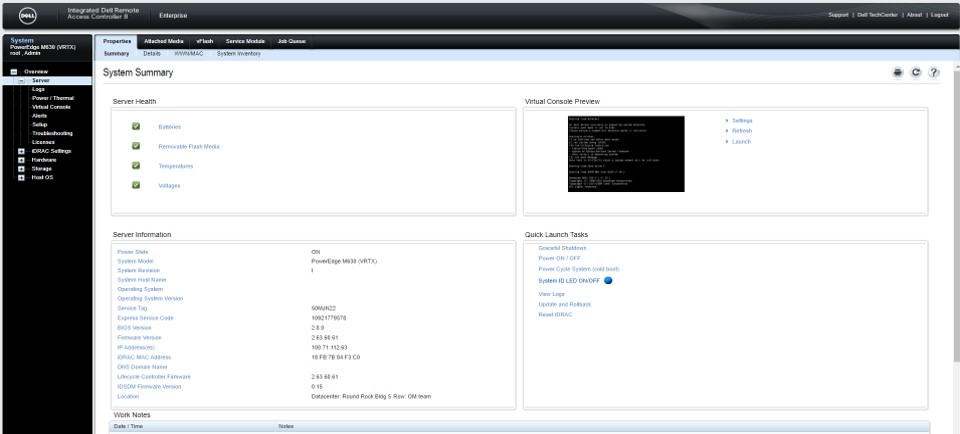The height and width of the screenshot is (434, 960).
Task: Expand the Hardware tree node
Action: [22, 160]
